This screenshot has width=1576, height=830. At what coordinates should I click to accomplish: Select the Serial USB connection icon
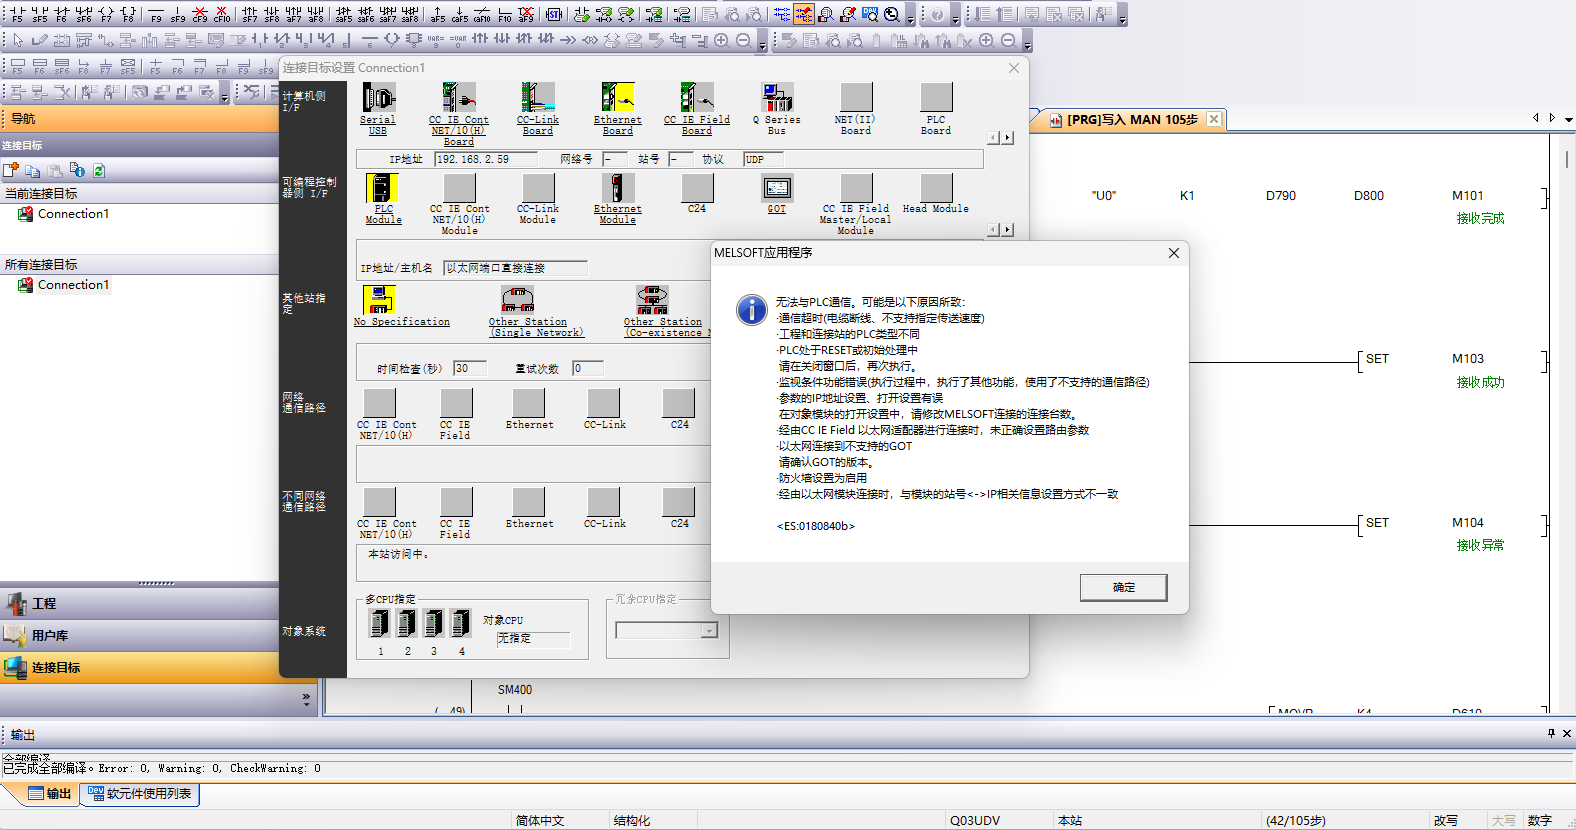tap(378, 98)
